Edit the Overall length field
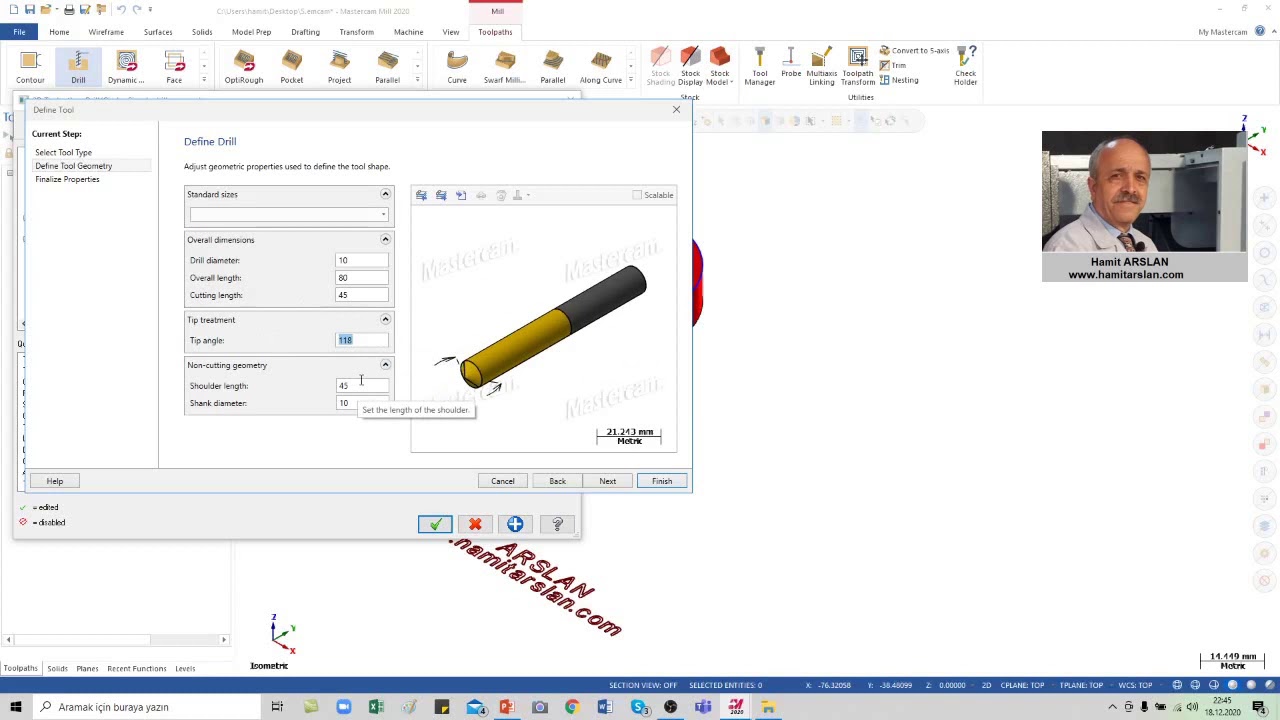Viewport: 1280px width, 720px height. coord(361,278)
